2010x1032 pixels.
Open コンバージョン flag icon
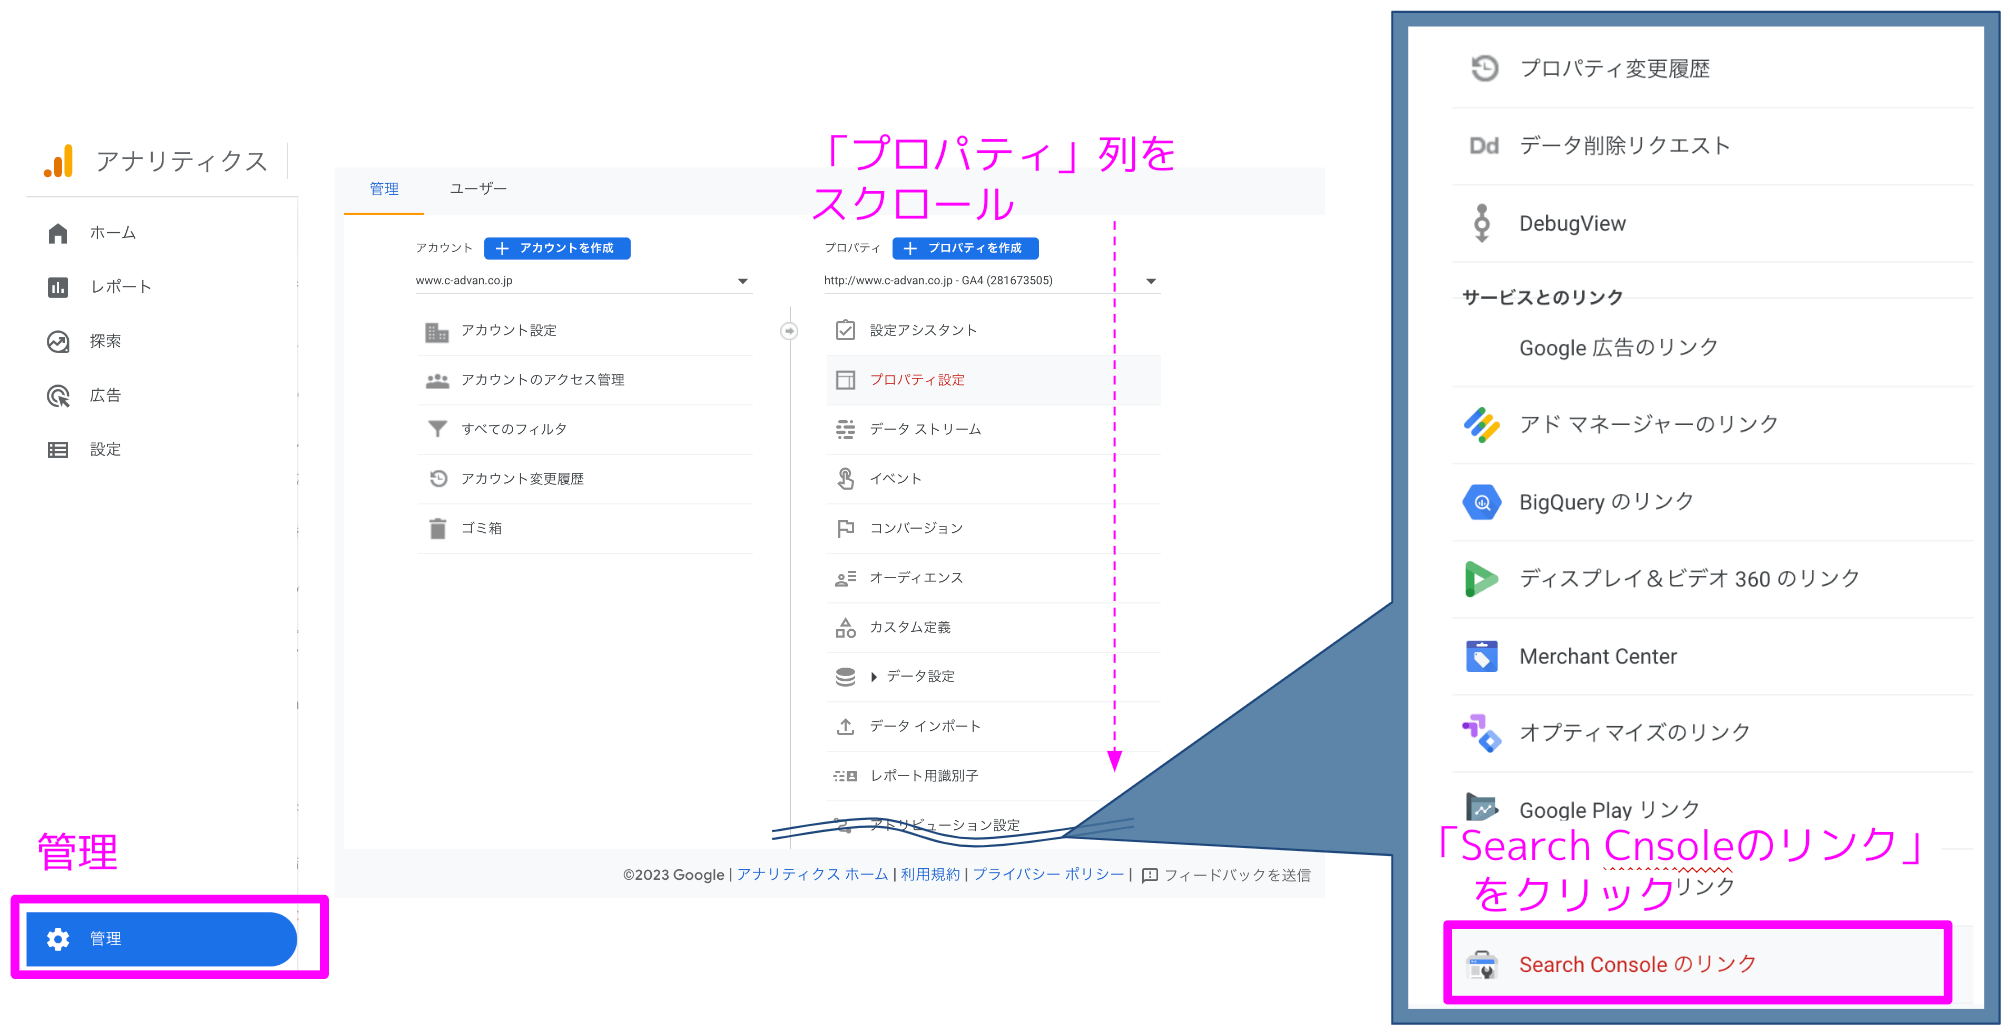click(845, 528)
